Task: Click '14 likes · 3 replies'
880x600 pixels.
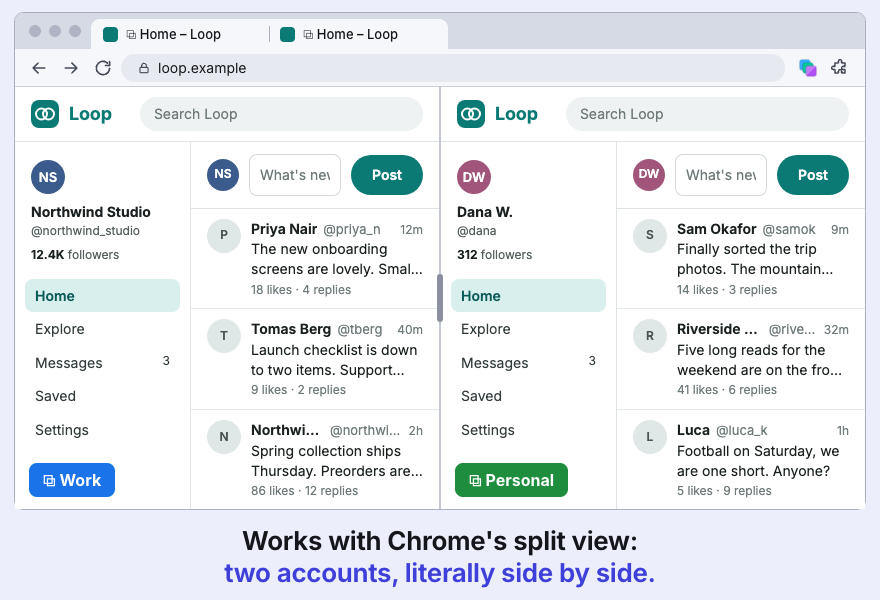Action: tap(727, 290)
